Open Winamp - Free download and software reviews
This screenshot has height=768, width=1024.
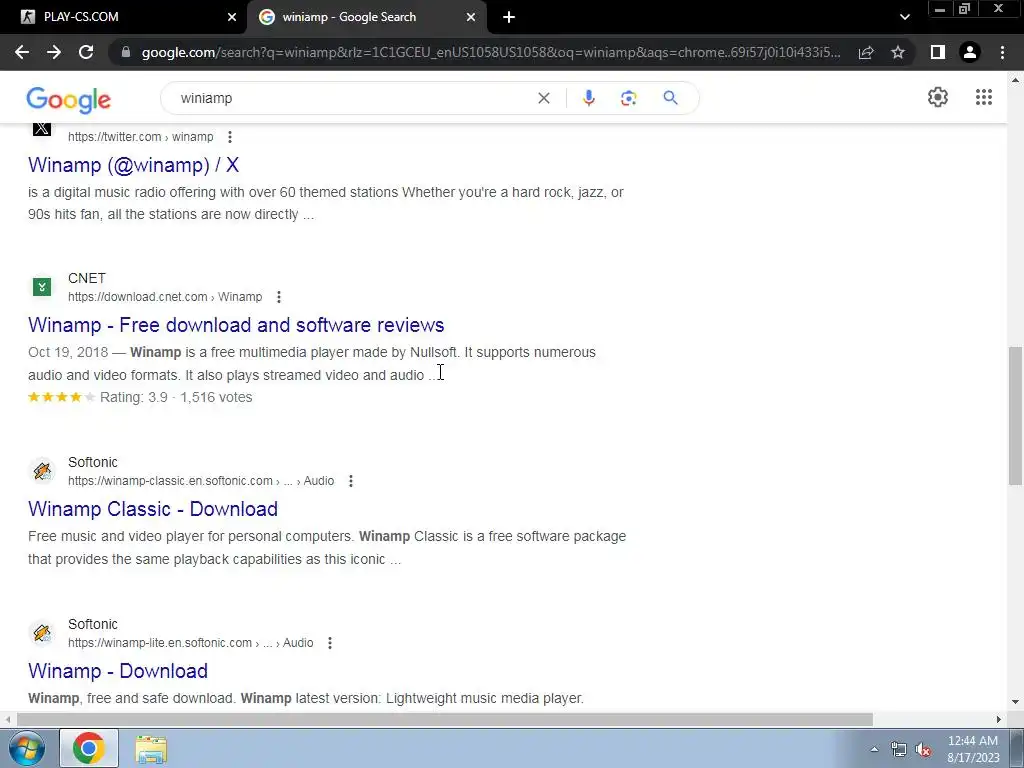236,325
